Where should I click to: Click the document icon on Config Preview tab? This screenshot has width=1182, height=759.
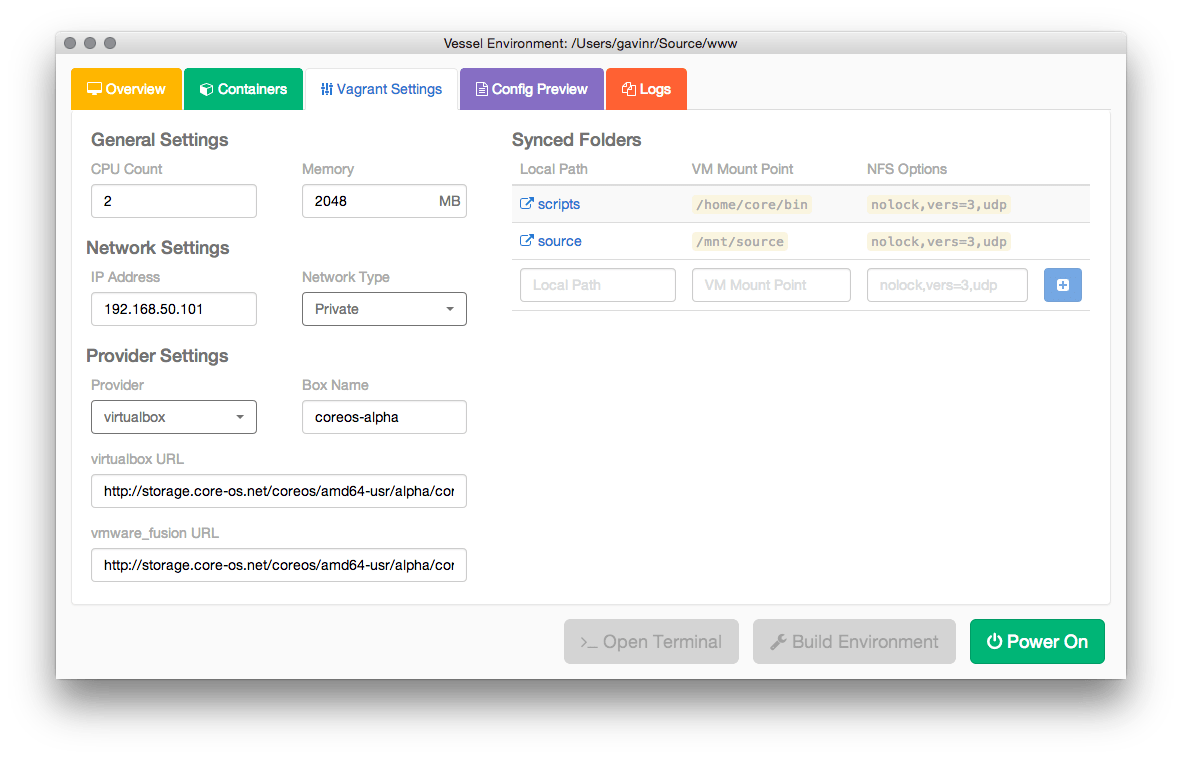(x=481, y=89)
